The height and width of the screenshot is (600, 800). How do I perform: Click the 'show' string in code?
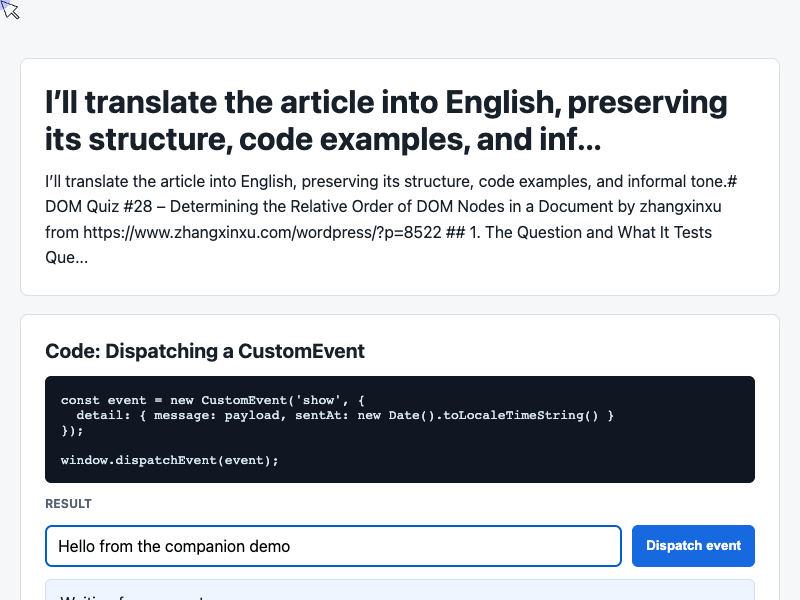(318, 400)
